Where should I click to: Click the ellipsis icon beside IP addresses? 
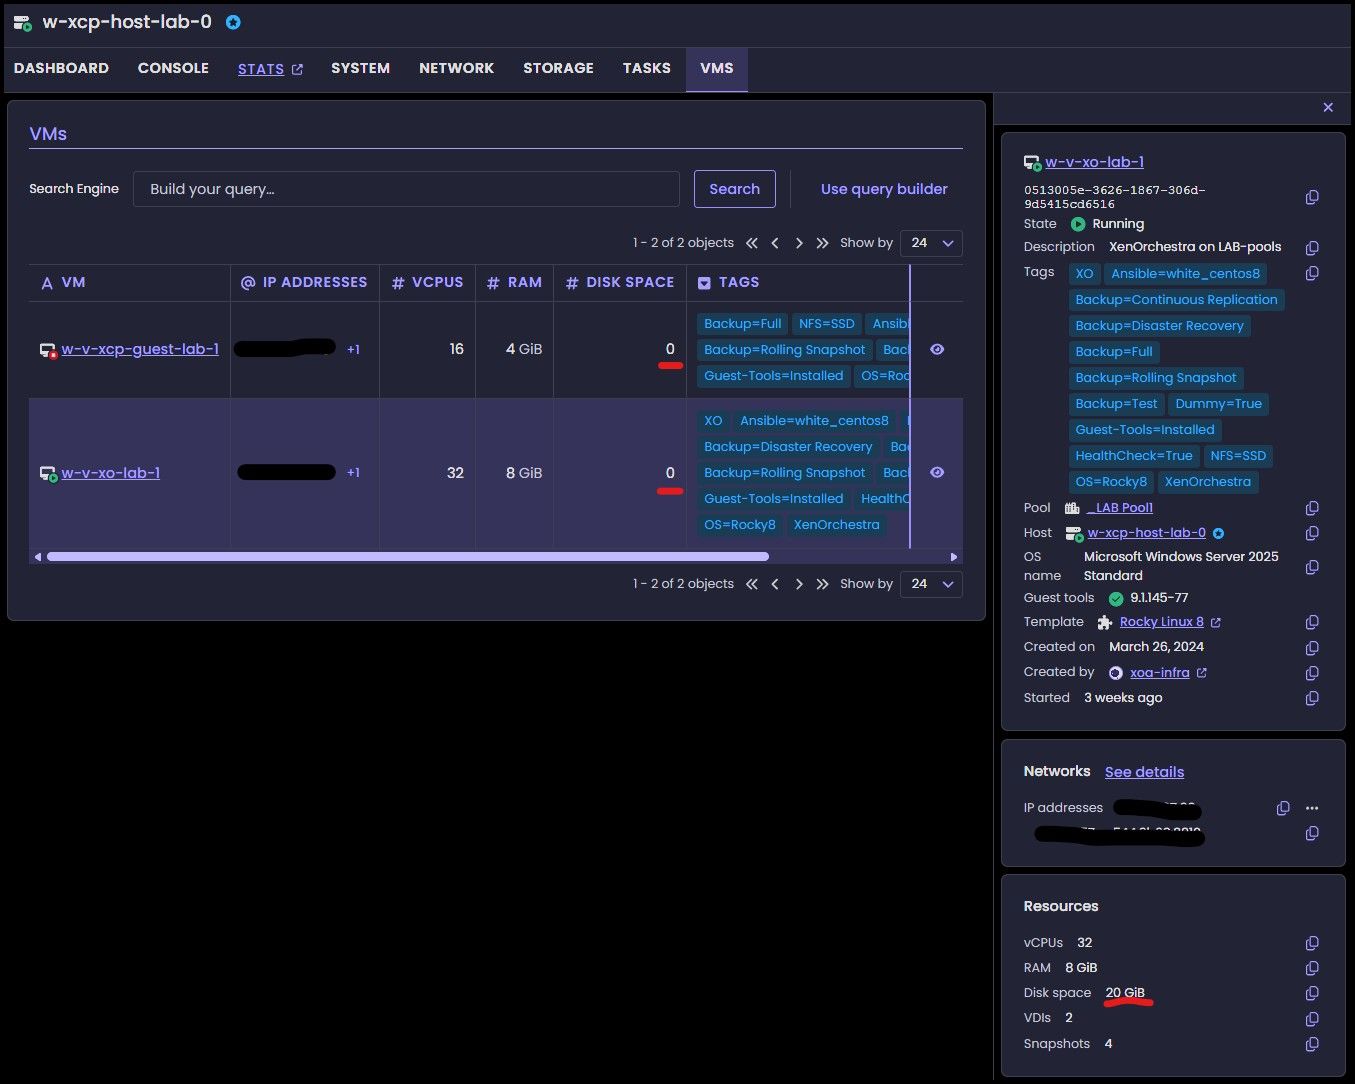pos(1312,808)
